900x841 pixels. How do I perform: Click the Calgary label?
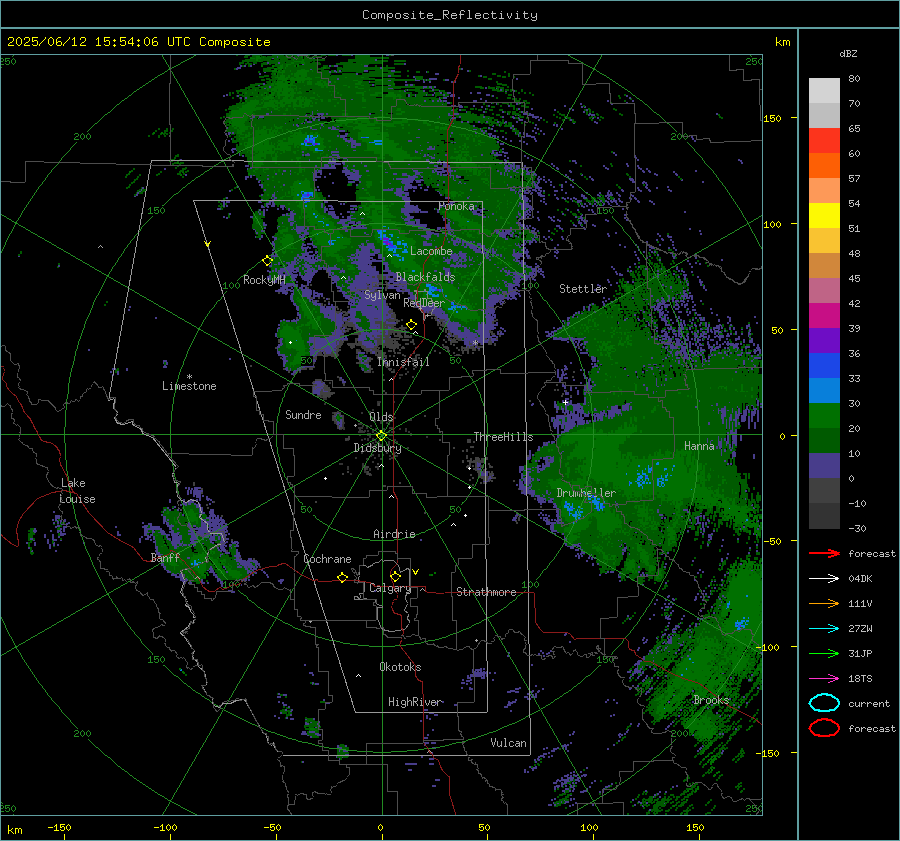click(390, 588)
